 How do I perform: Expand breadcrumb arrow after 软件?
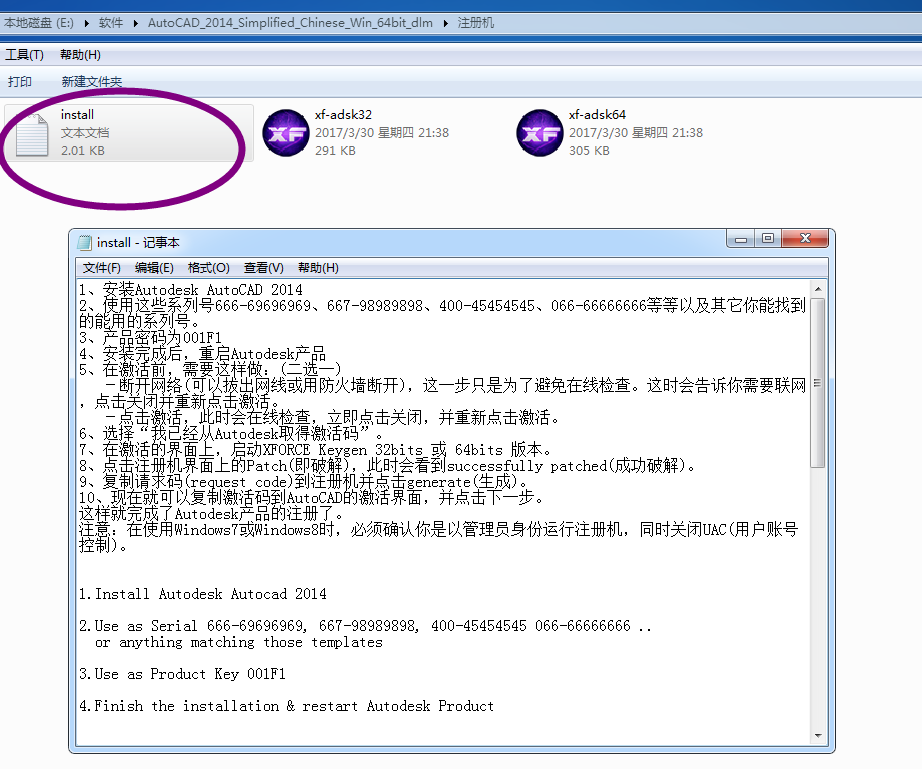[x=135, y=24]
